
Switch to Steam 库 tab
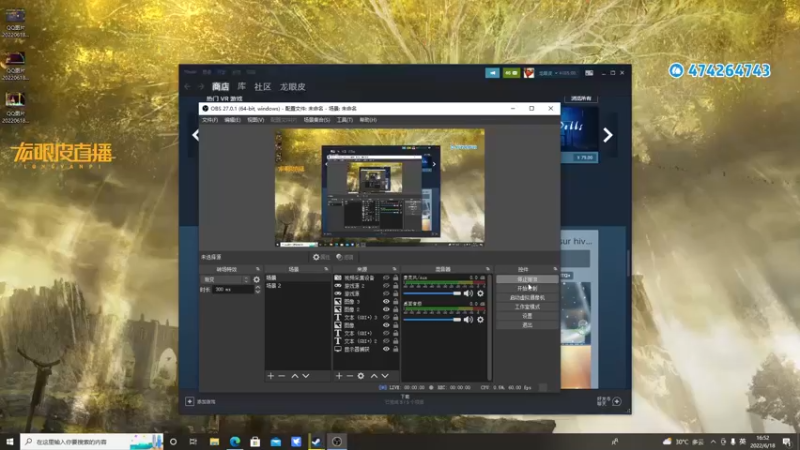click(241, 87)
